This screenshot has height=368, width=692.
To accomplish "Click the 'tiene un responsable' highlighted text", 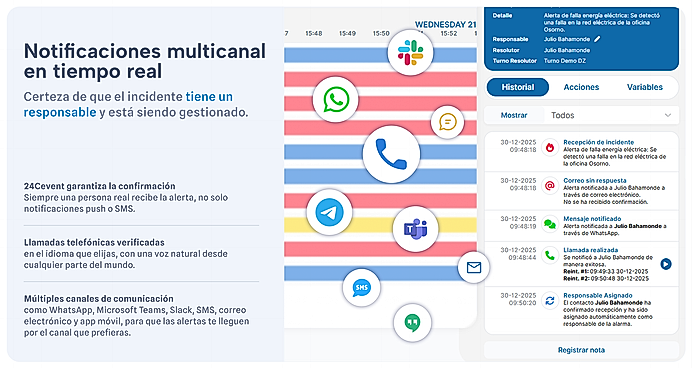I will (128, 105).
